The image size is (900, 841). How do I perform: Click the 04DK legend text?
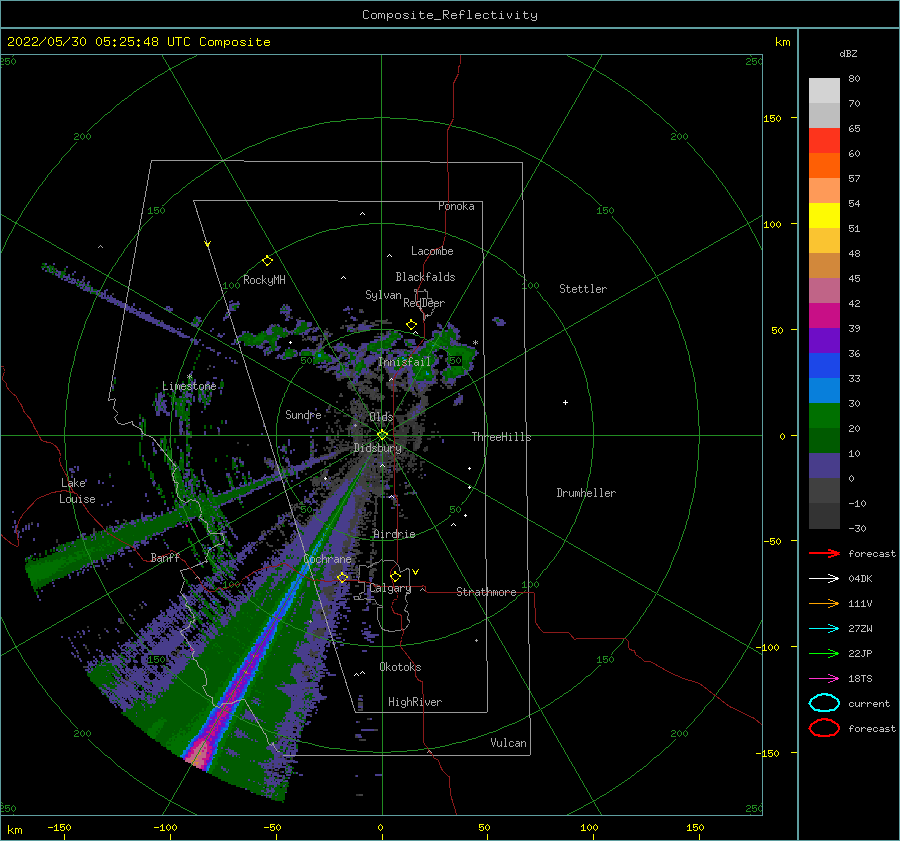[x=860, y=579]
